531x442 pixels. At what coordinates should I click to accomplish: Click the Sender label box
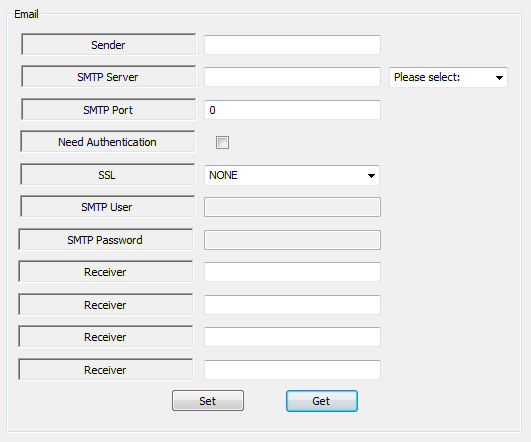[x=108, y=44]
